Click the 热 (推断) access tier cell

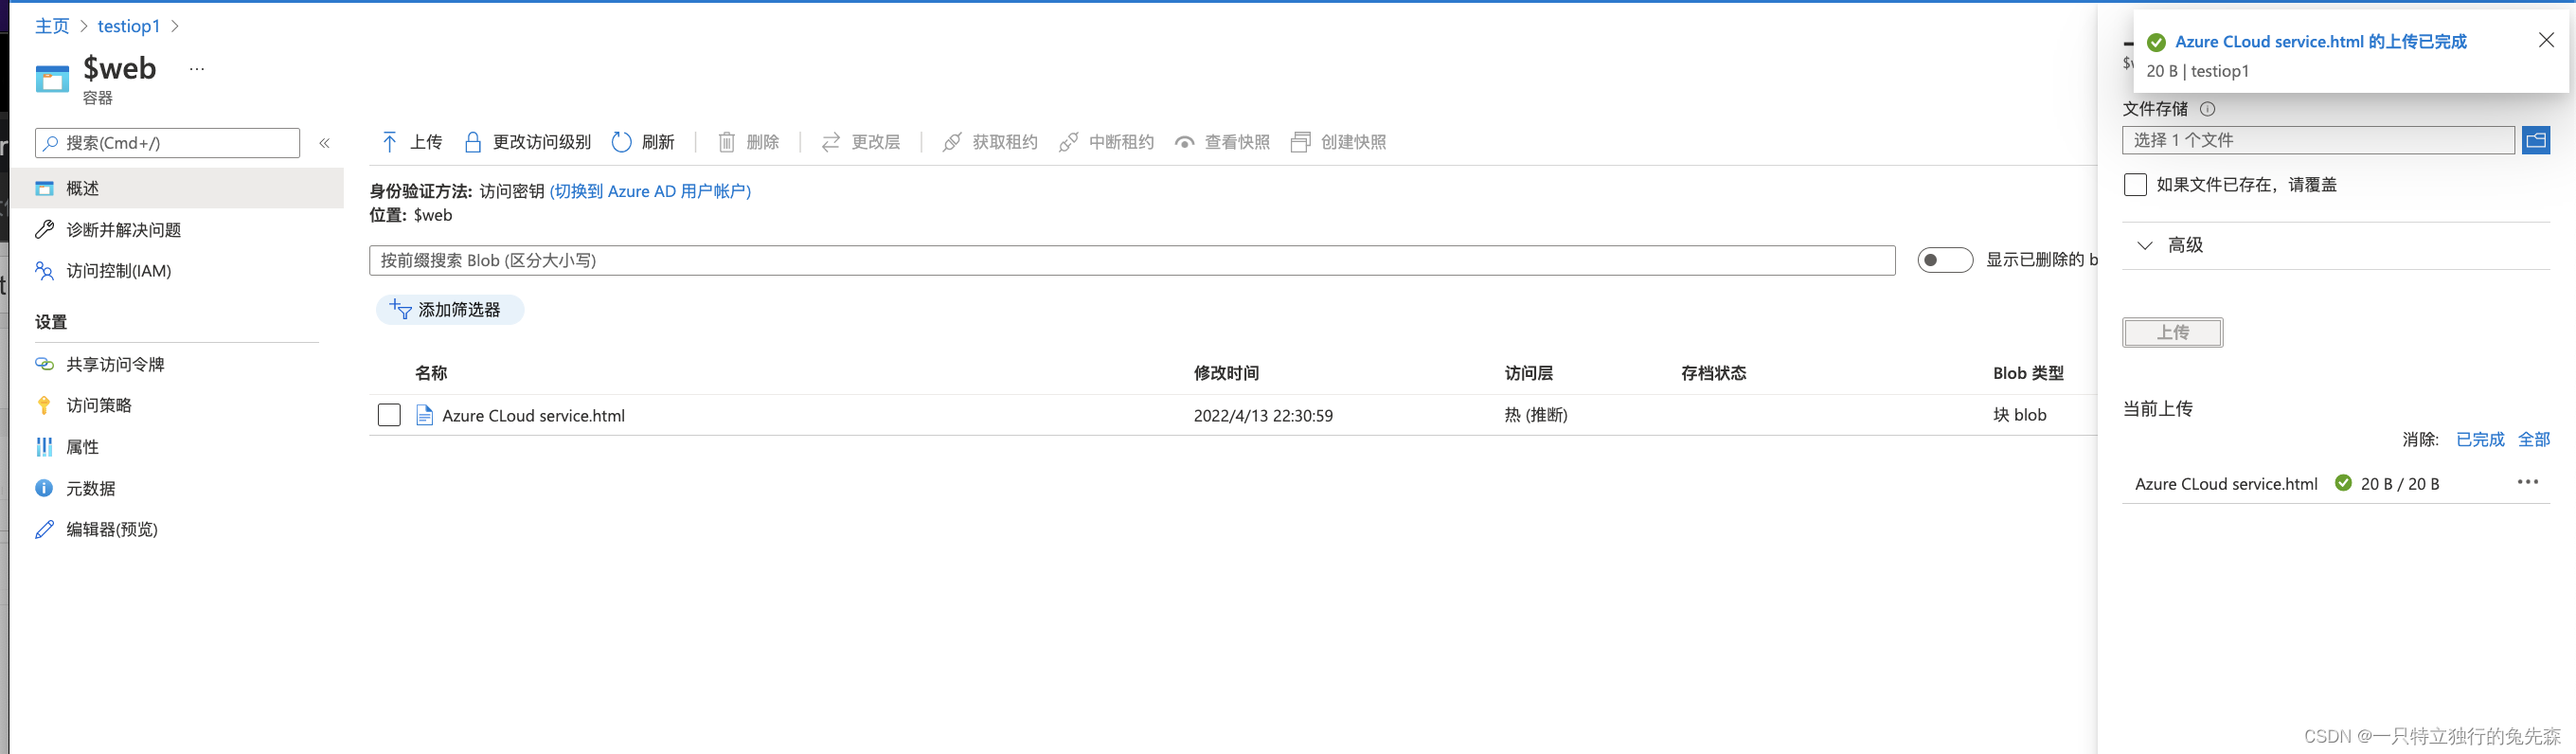coord(1536,415)
